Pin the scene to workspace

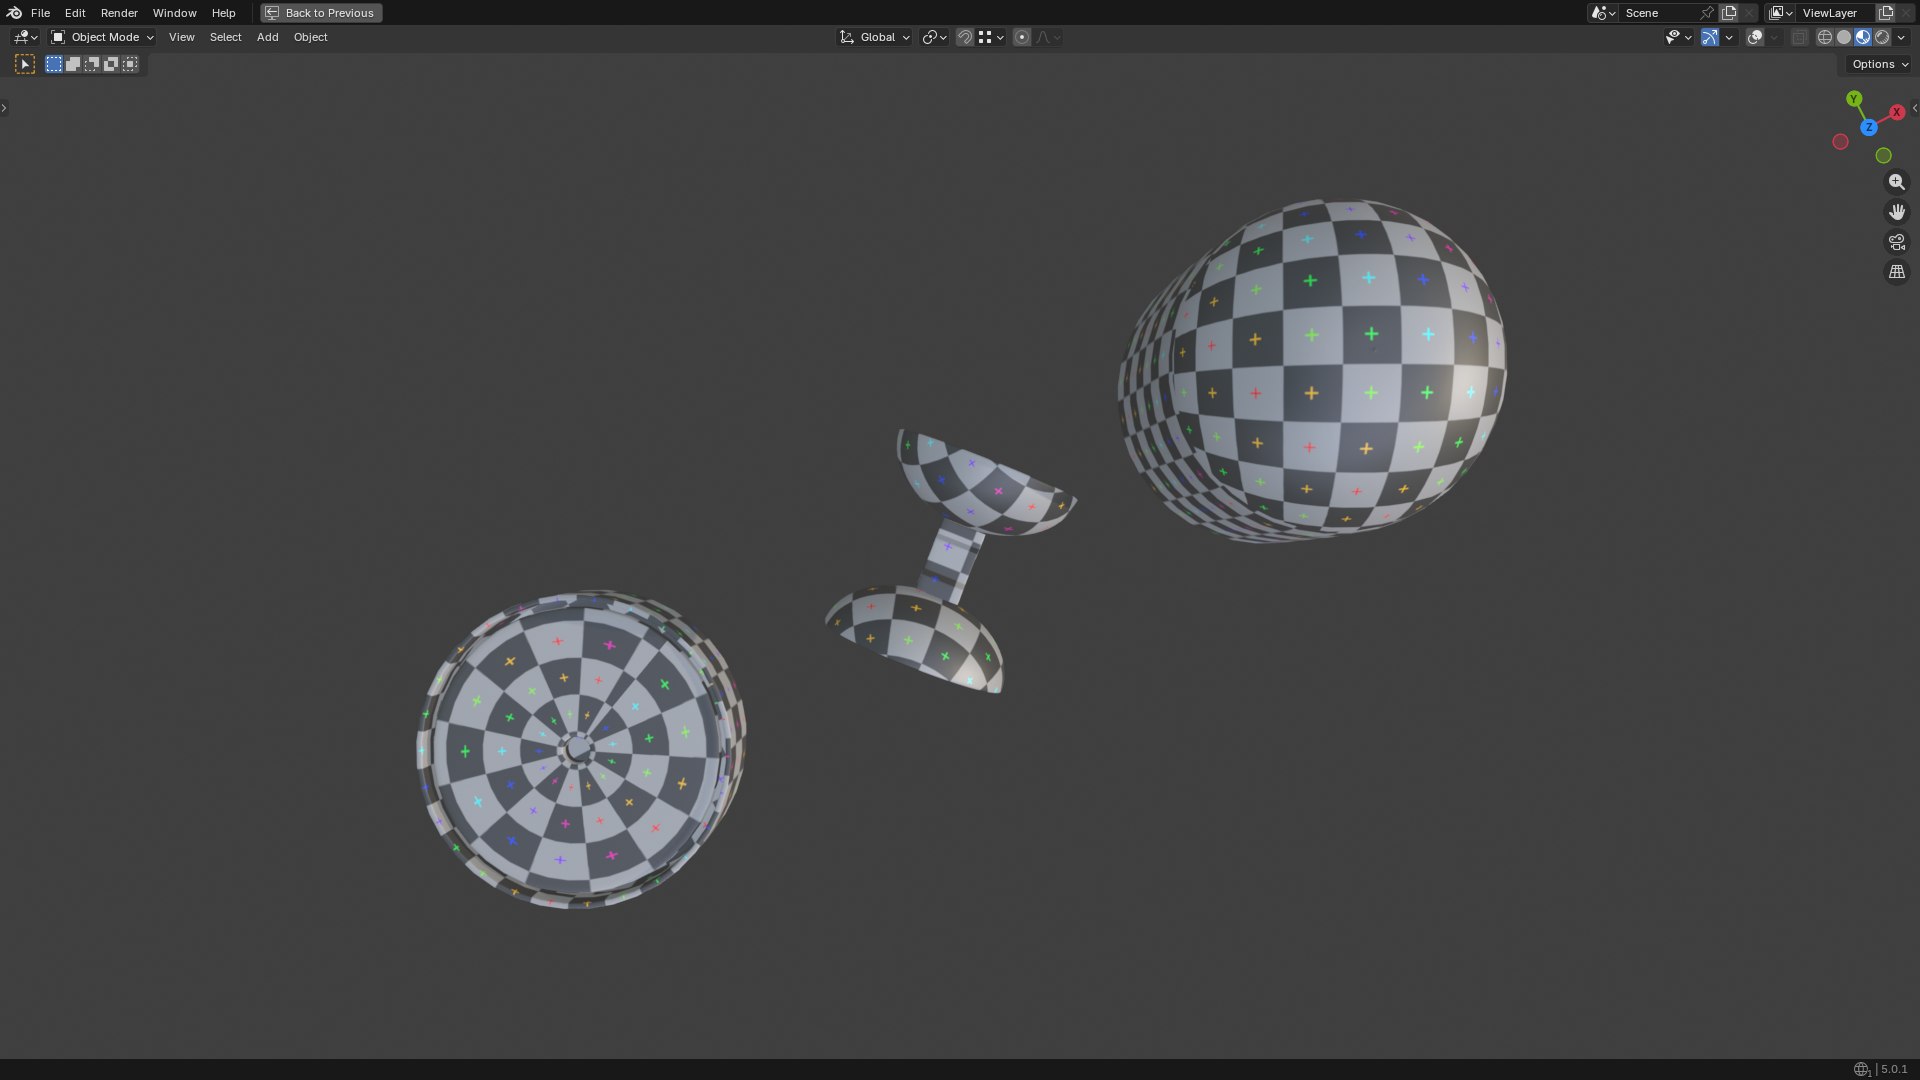click(x=1707, y=13)
